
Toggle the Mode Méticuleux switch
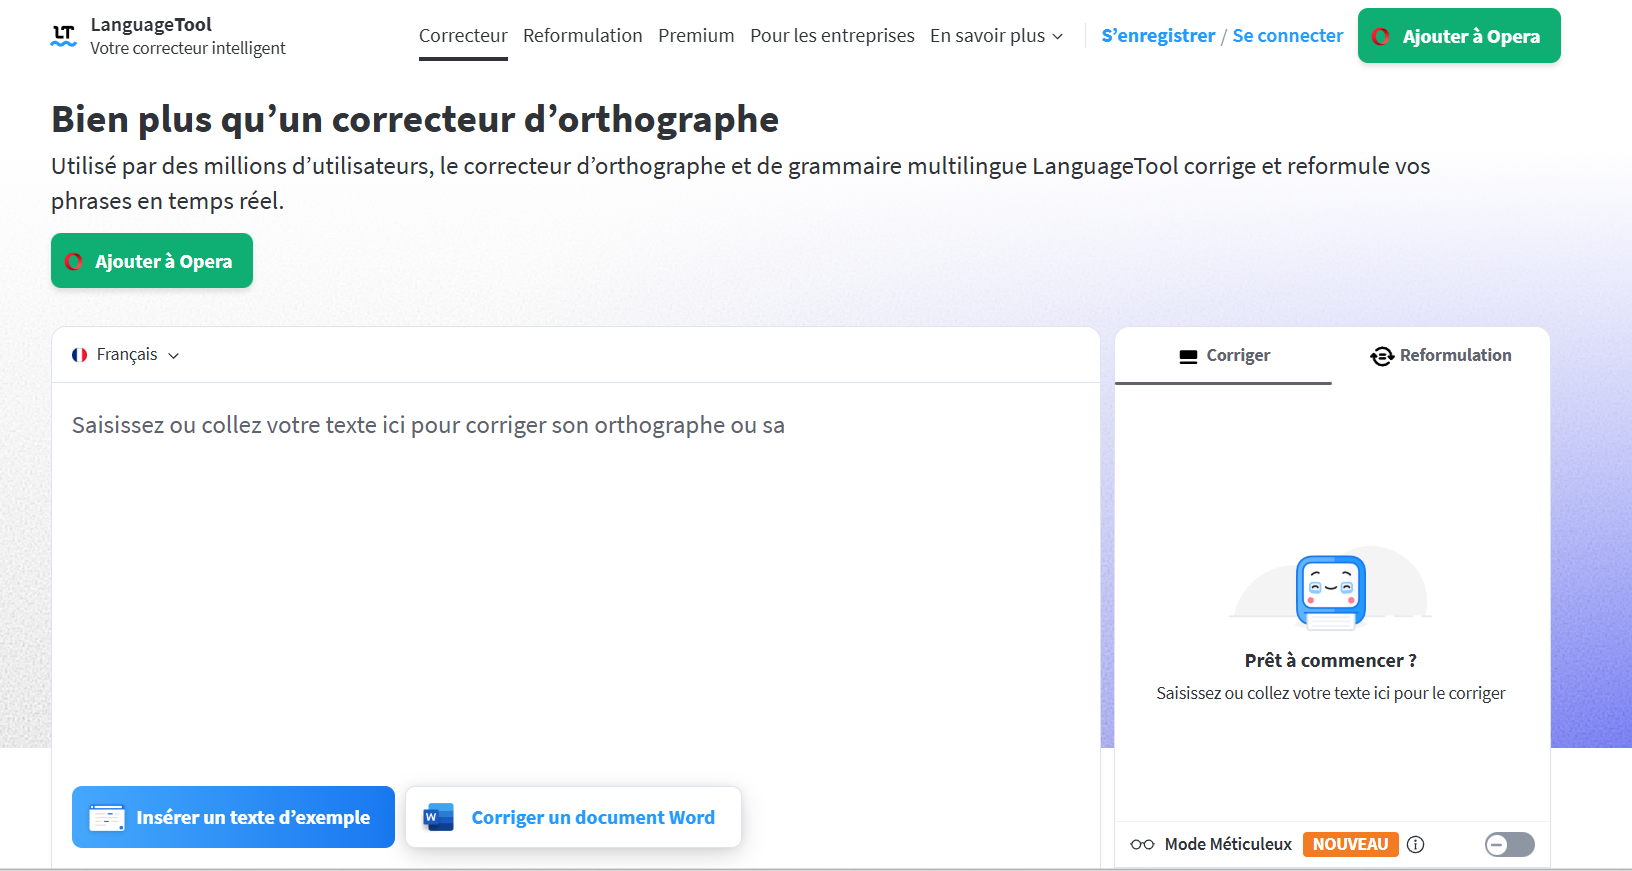(x=1510, y=845)
